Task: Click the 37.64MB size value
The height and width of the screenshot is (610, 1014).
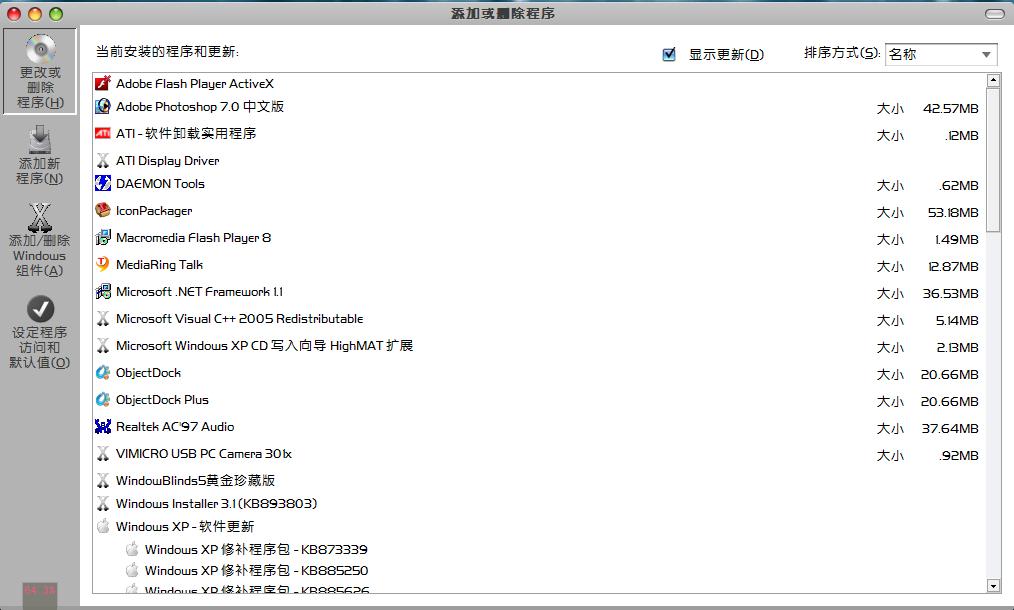Action: [951, 429]
